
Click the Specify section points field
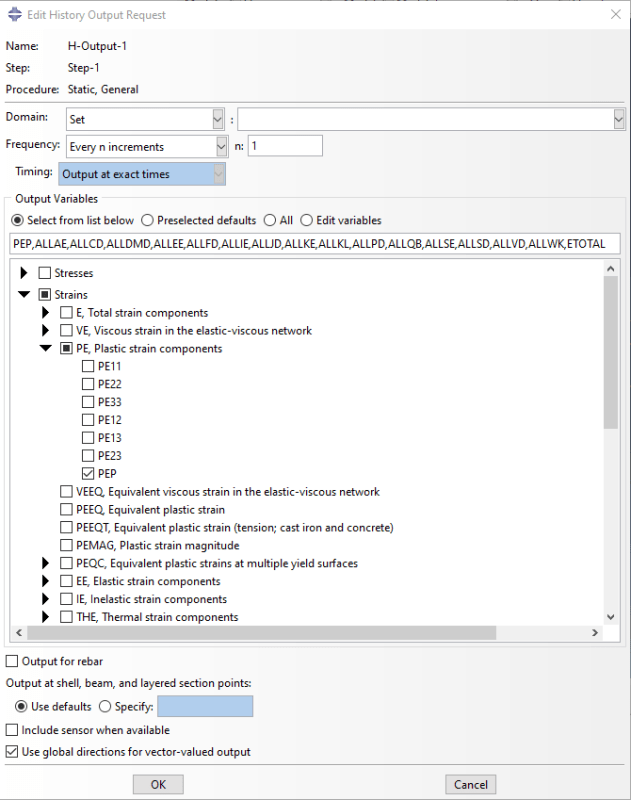click(205, 707)
